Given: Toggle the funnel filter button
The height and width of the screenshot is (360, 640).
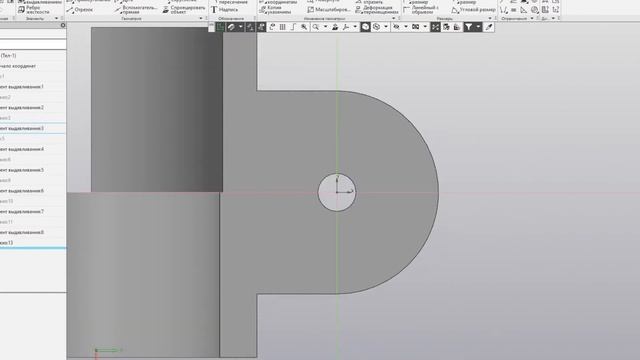Looking at the screenshot, I should click(x=469, y=27).
